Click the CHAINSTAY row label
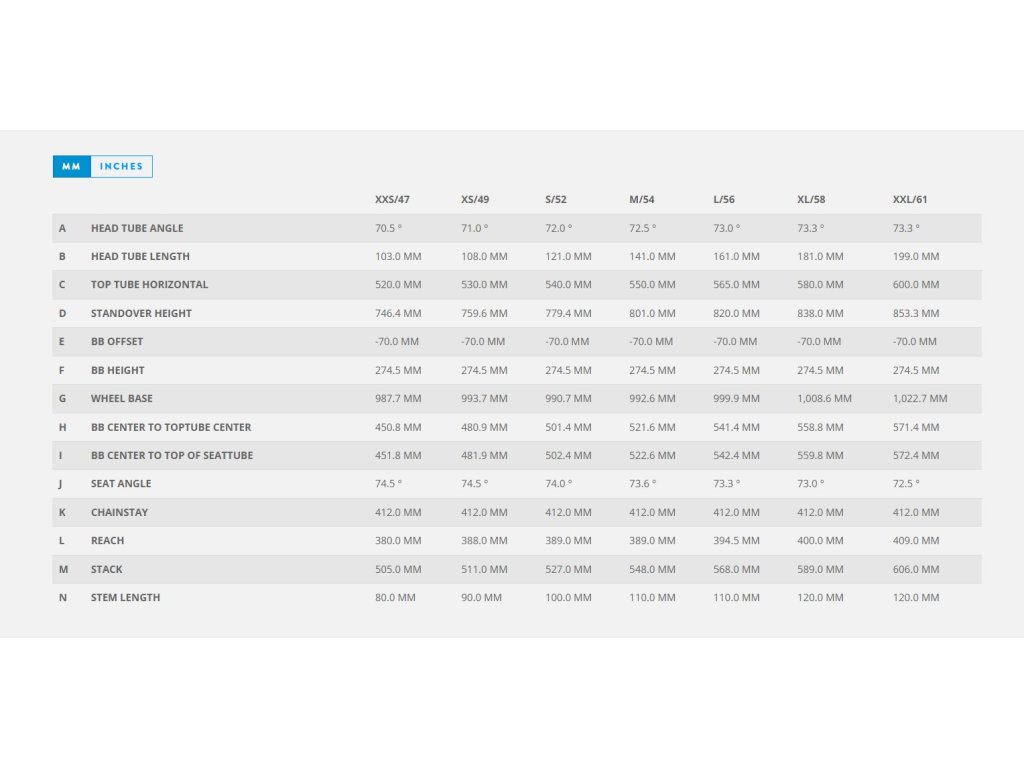The width and height of the screenshot is (1024, 768). coord(120,512)
